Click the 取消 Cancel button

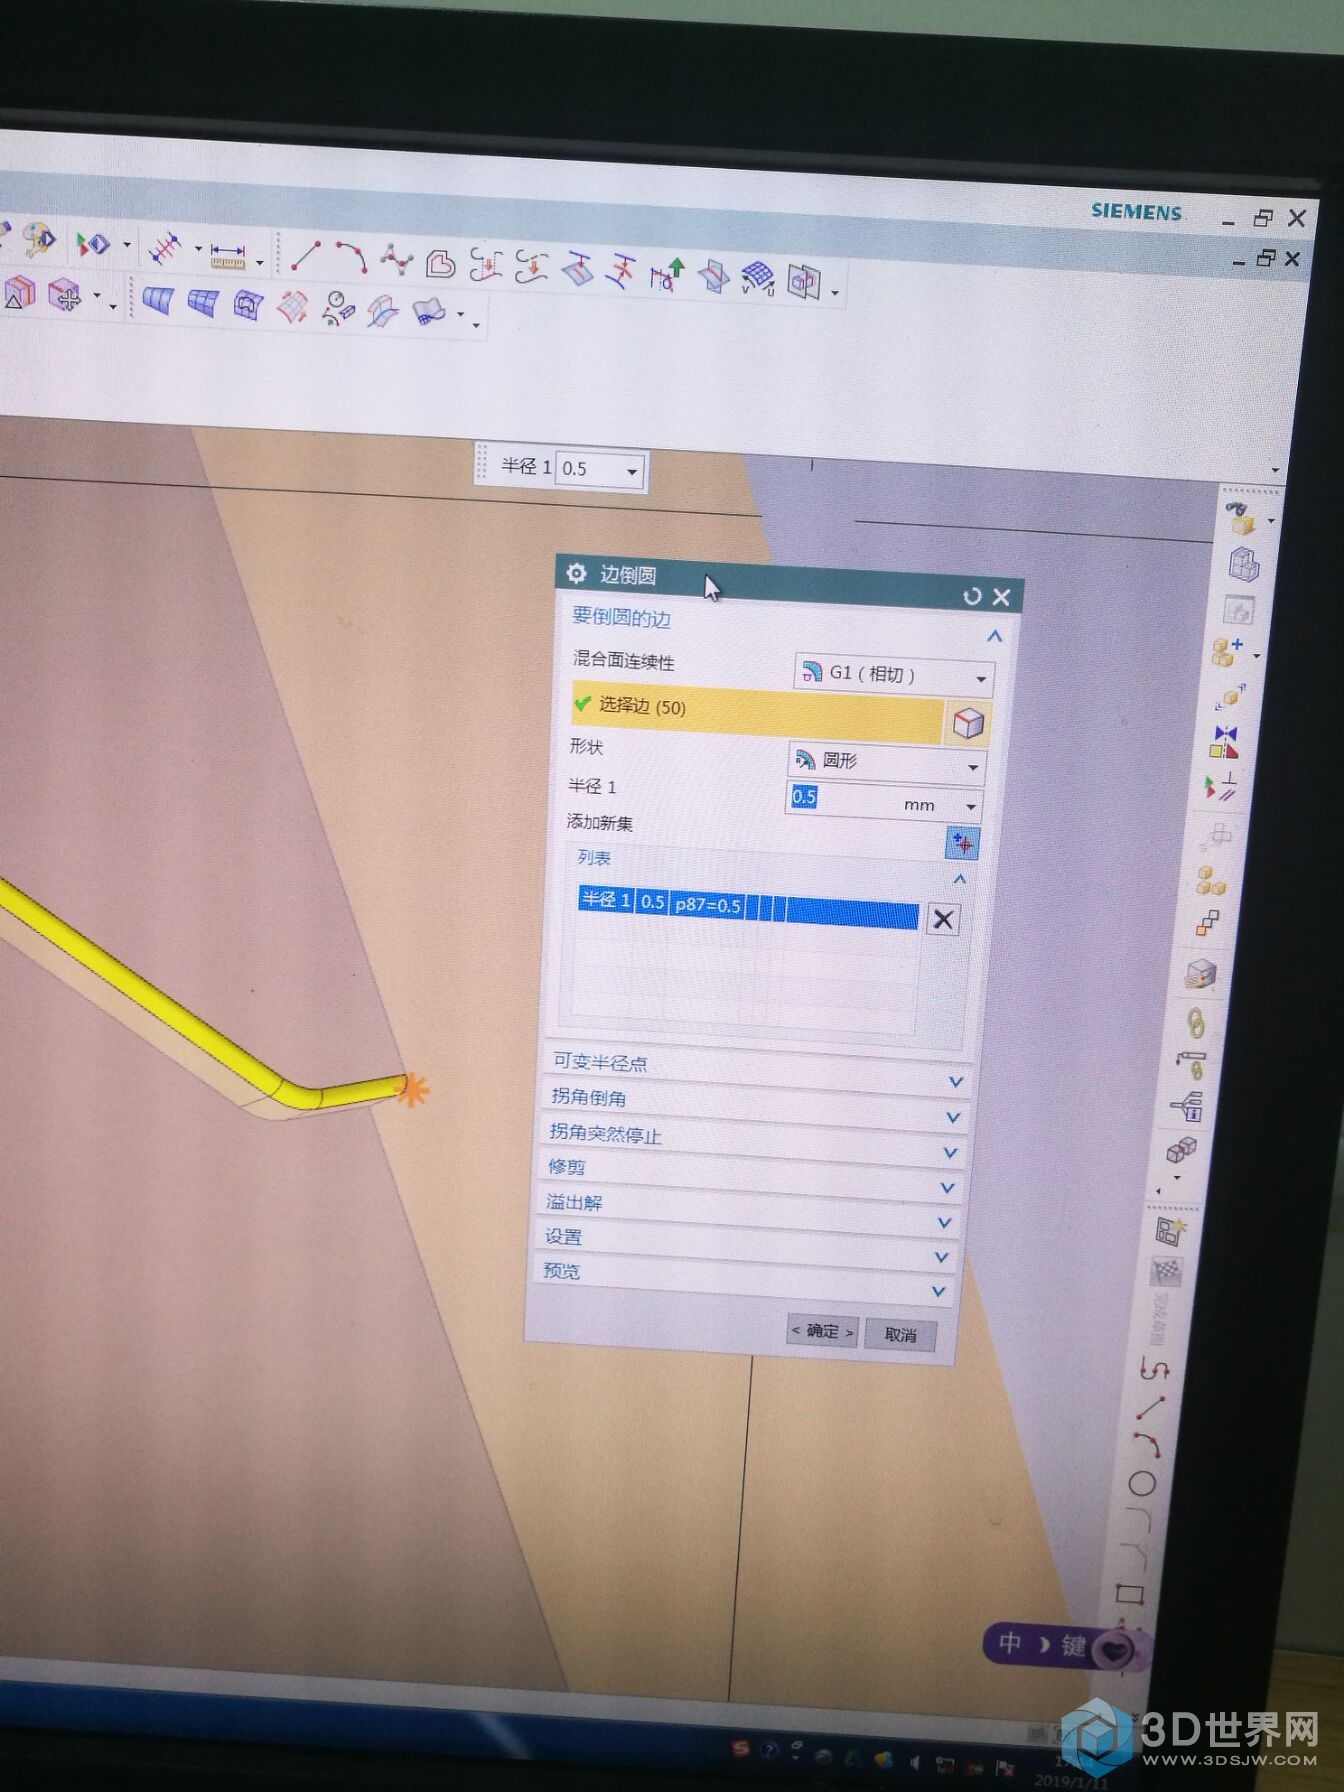tap(901, 1334)
